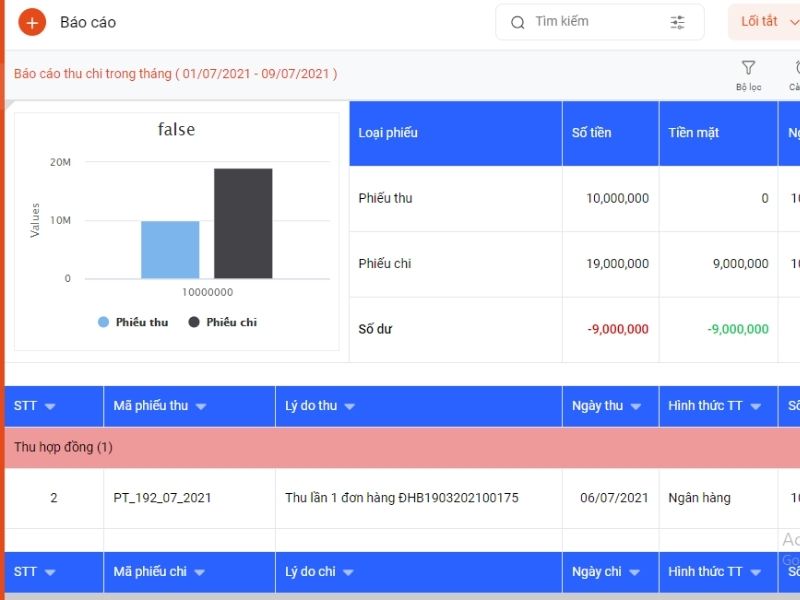Open sort arrow on Mã phiếu thu column
Image resolution: width=800 pixels, height=600 pixels.
201,407
